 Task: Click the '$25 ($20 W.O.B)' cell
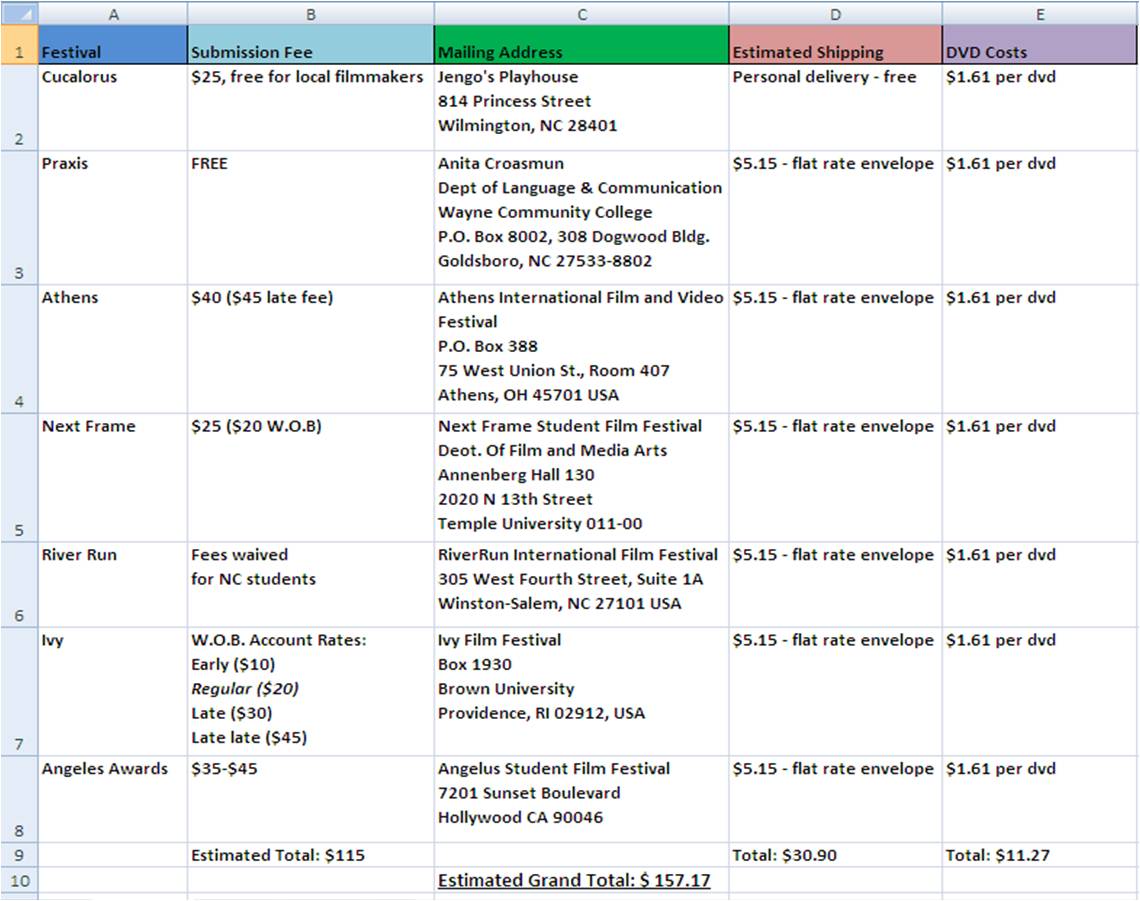[310, 478]
